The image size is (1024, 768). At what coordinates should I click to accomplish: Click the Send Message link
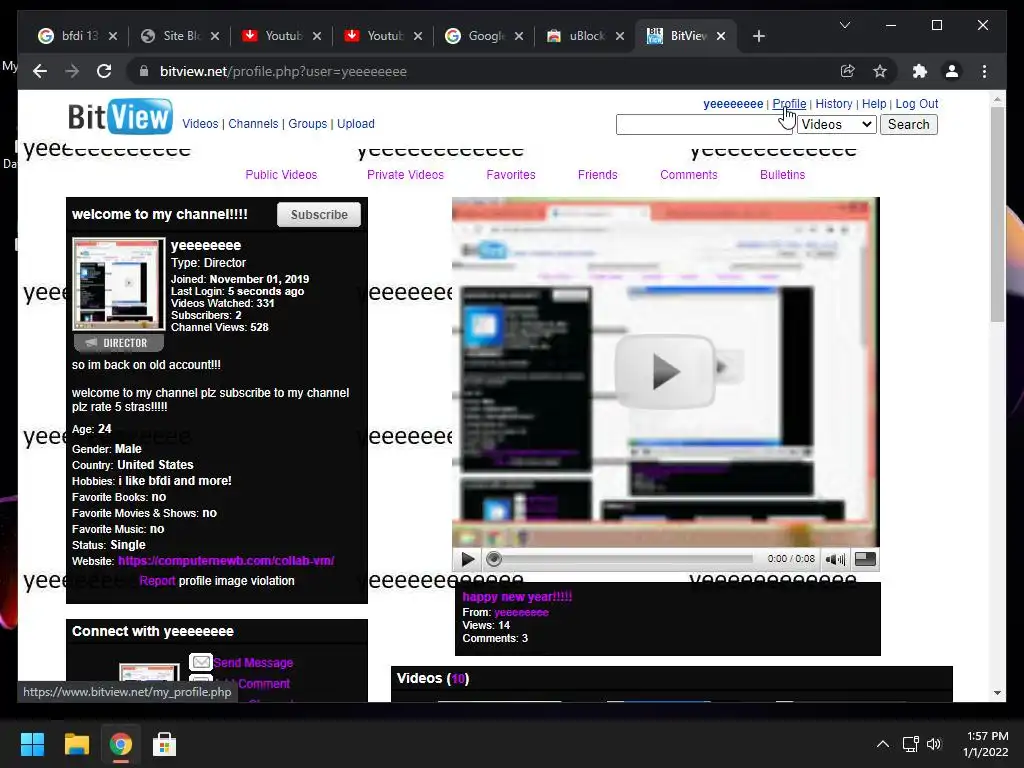pyautogui.click(x=253, y=663)
